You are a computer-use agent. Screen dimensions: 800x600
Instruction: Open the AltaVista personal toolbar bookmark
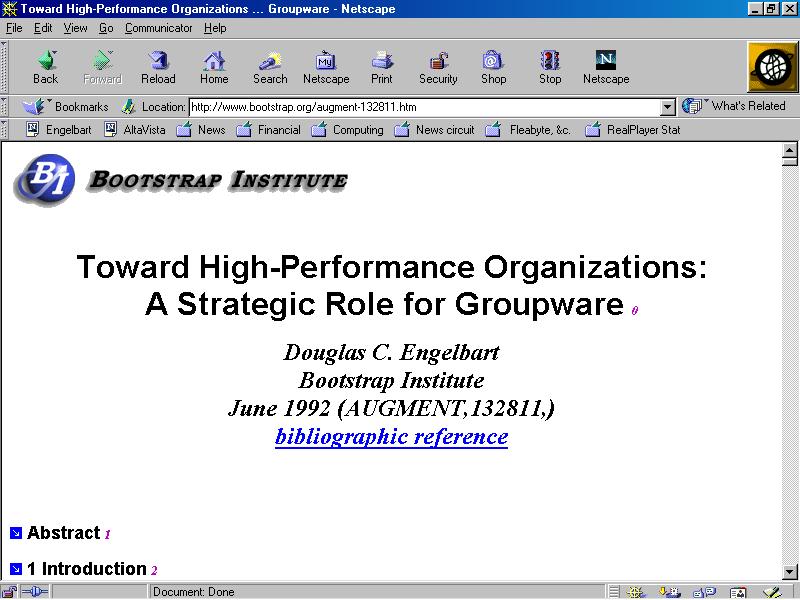tap(135, 130)
